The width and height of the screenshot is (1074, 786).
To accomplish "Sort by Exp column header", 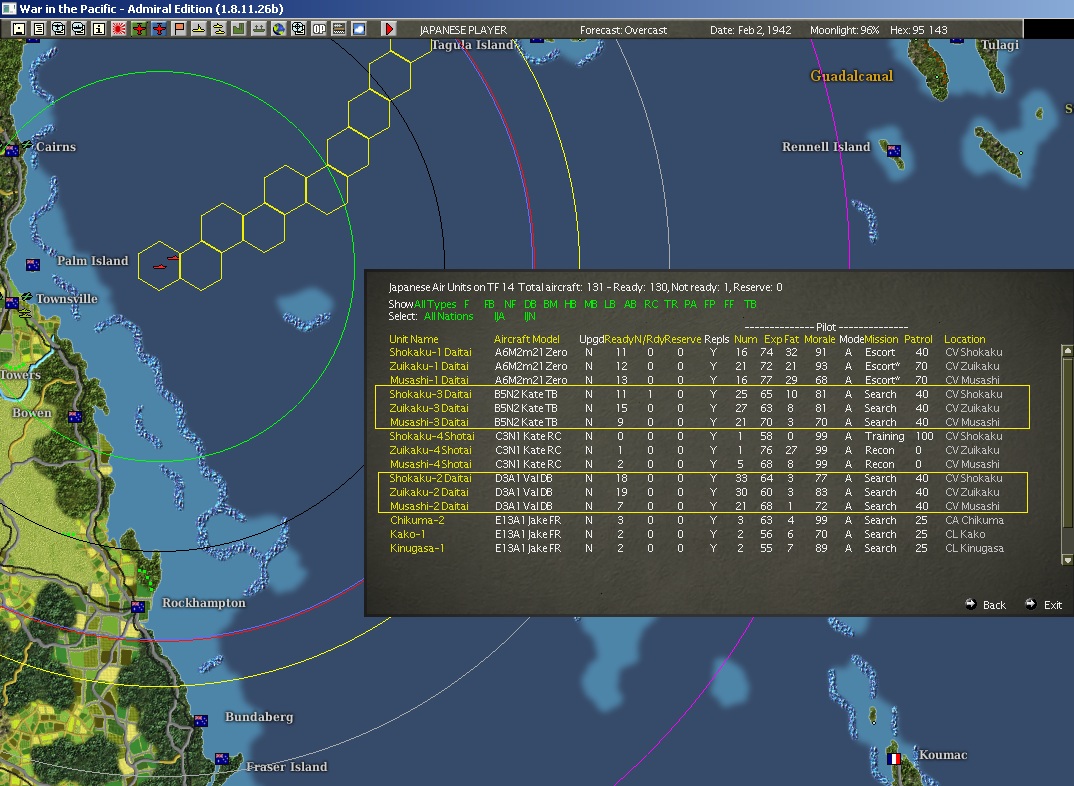I will (773, 339).
